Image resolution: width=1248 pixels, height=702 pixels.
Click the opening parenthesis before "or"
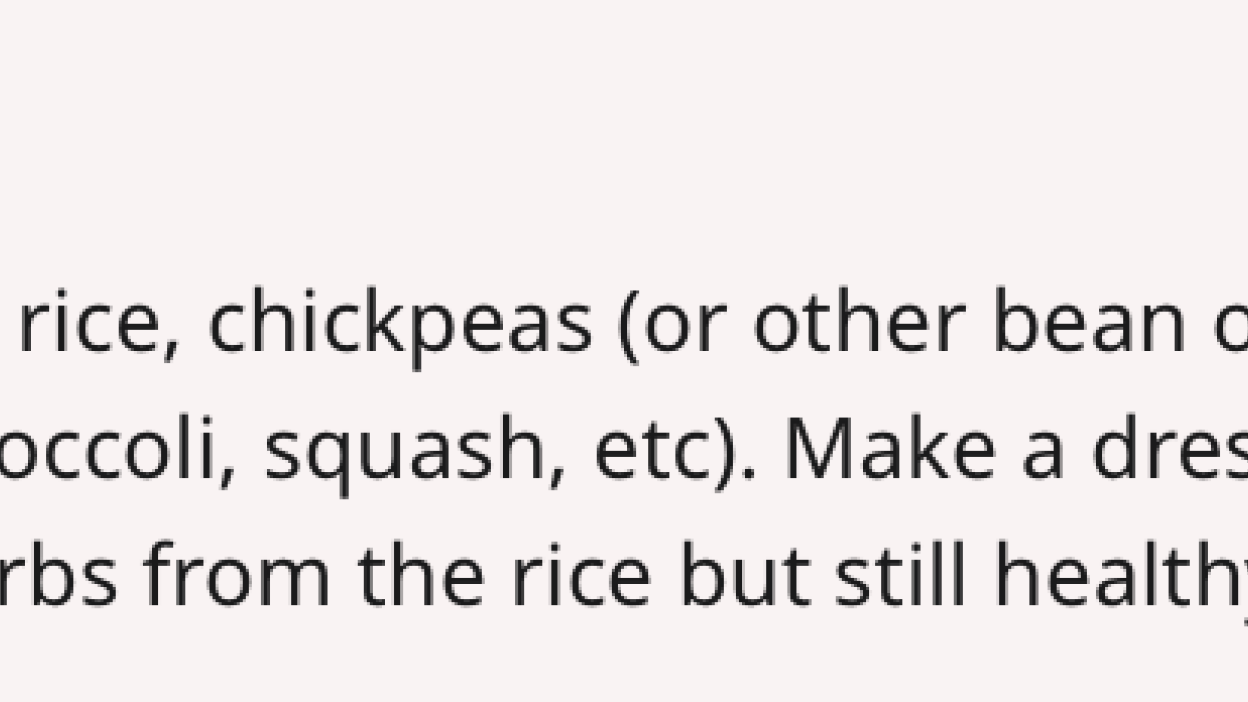pyautogui.click(x=628, y=327)
